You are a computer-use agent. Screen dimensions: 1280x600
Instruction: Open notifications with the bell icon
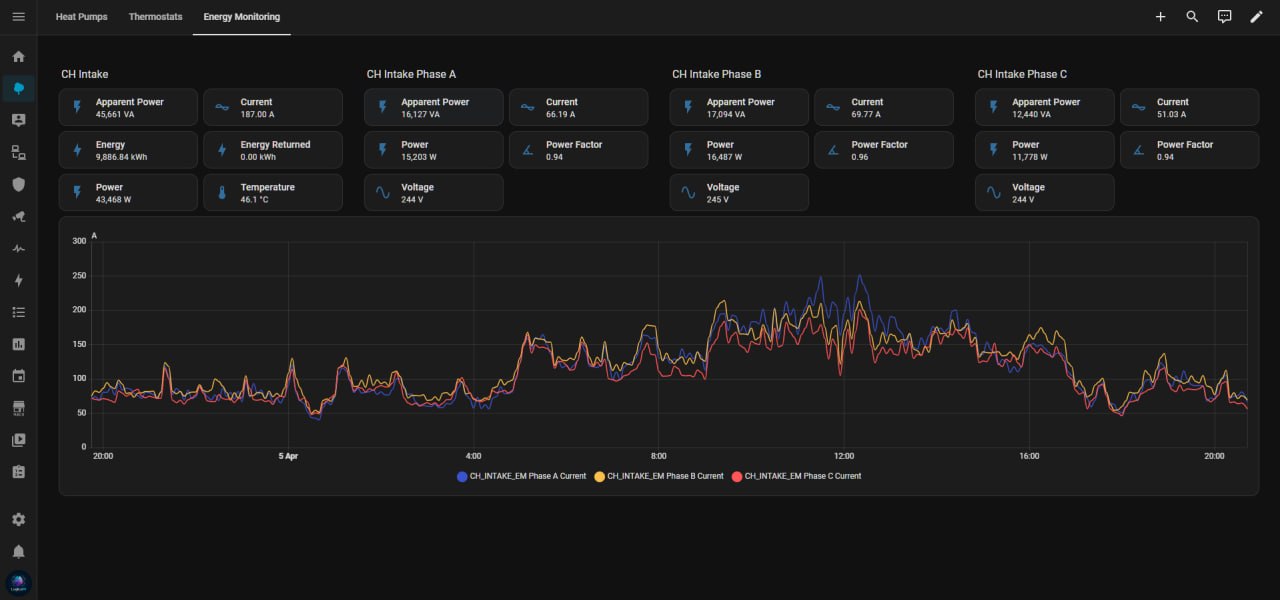click(18, 551)
